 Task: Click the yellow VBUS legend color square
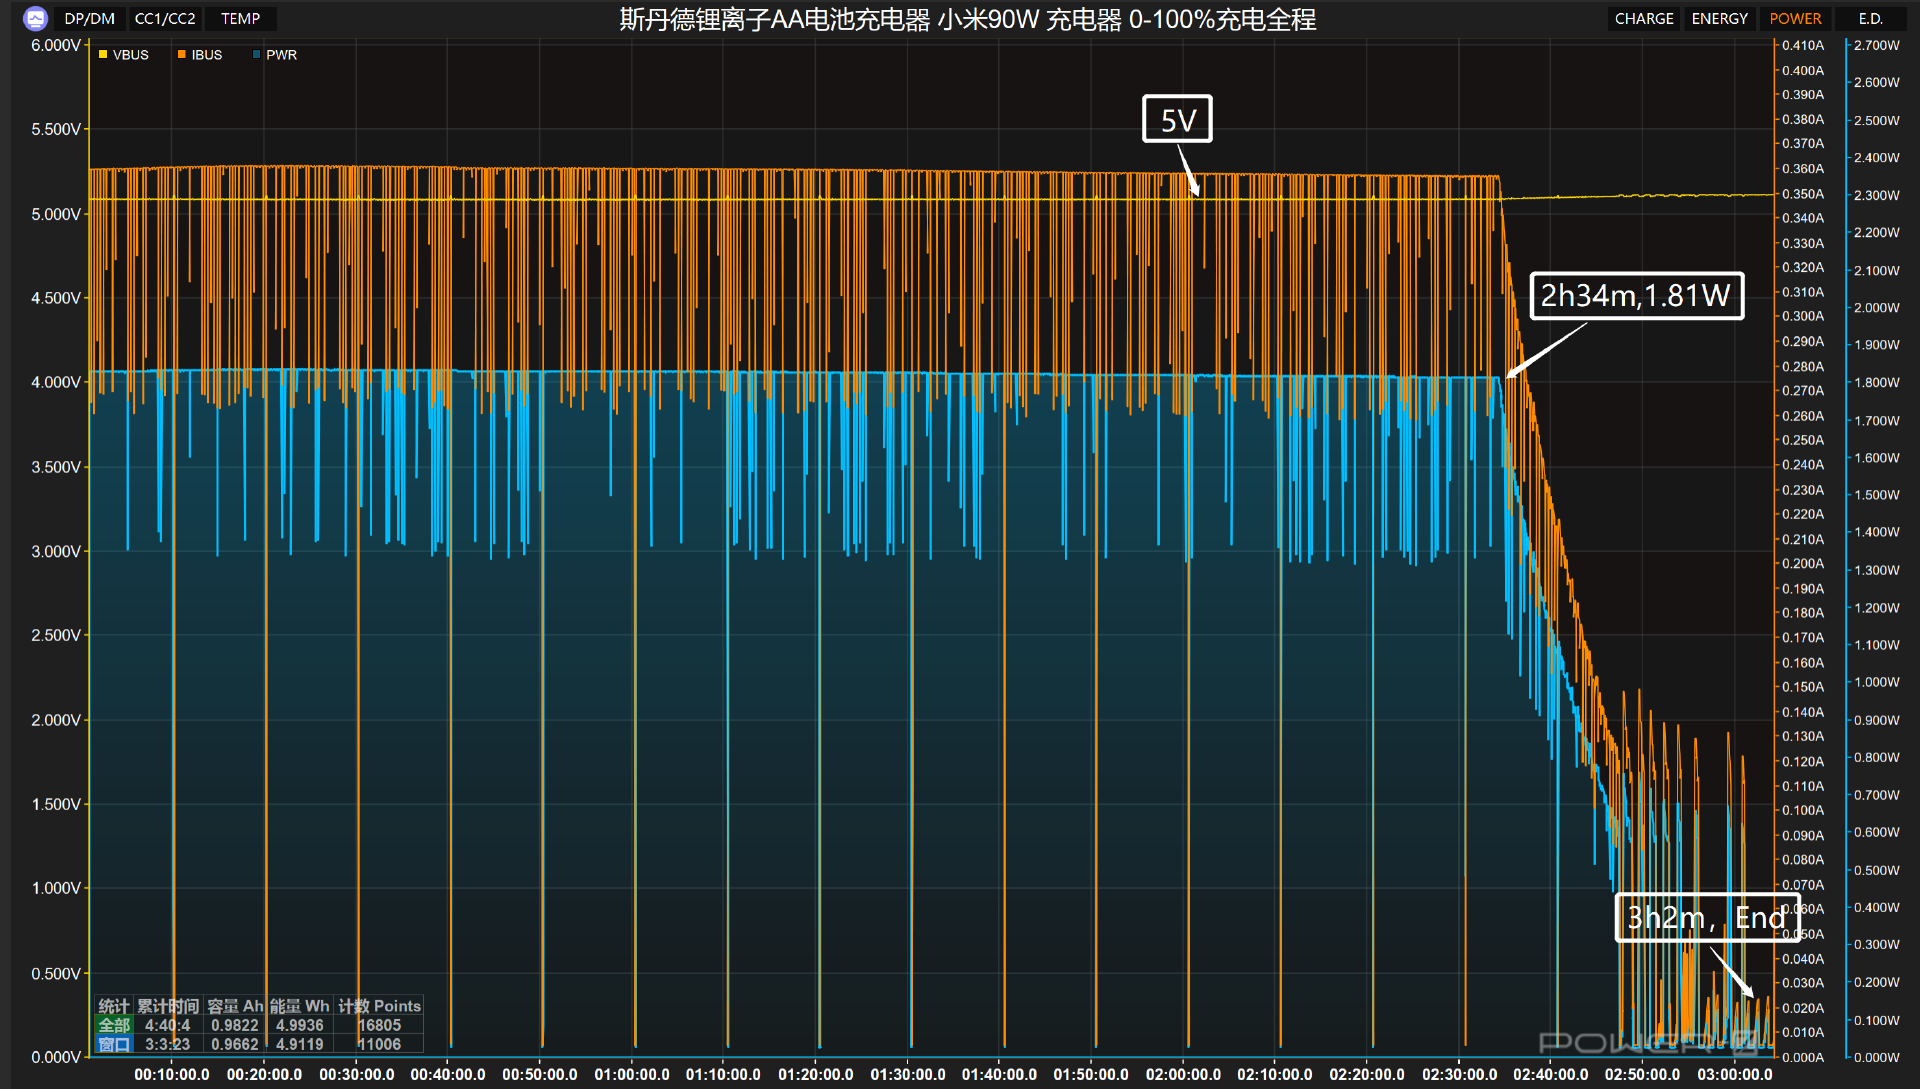[x=103, y=54]
